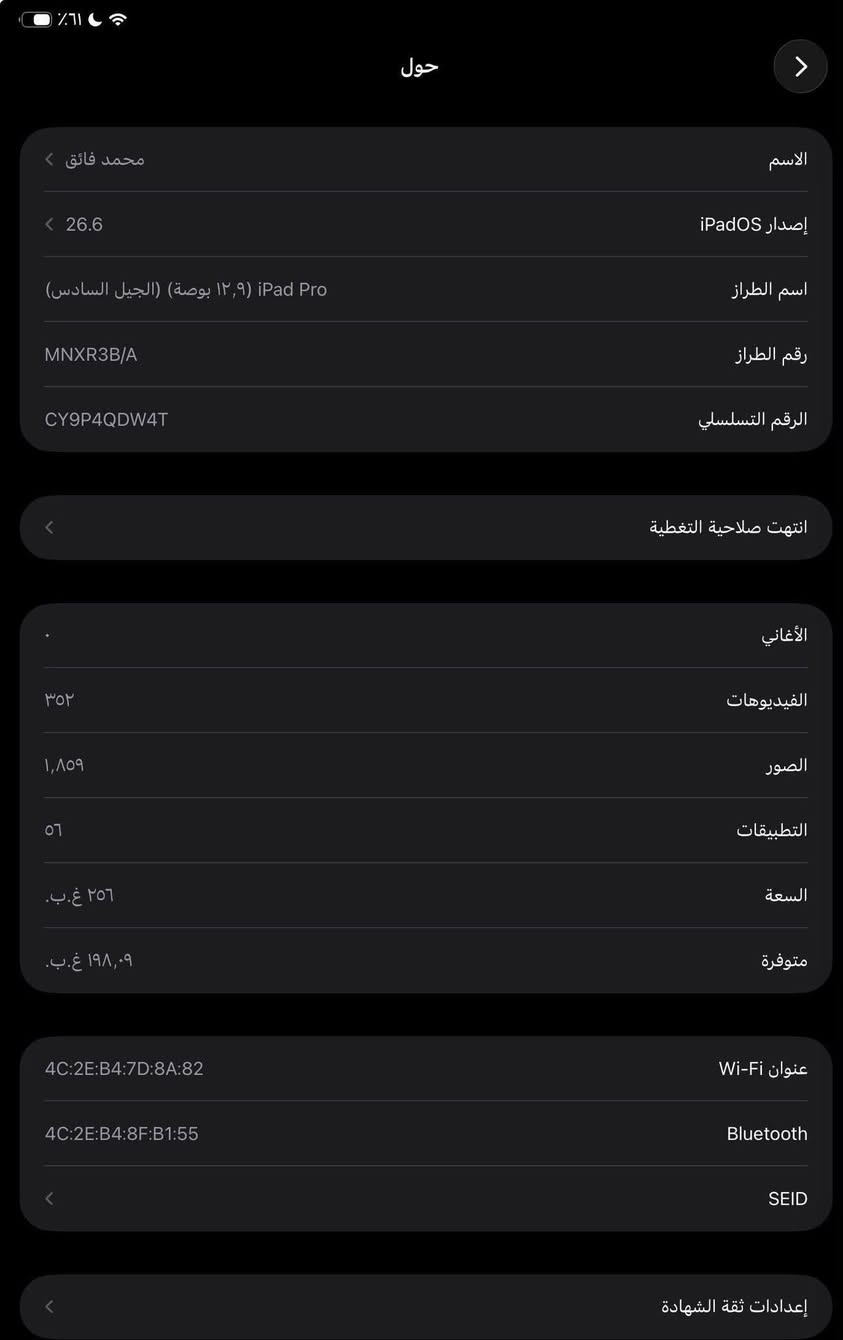Tap the serial number CY9P4QDW4T
Screen dimensions: 843x1340
point(106,419)
